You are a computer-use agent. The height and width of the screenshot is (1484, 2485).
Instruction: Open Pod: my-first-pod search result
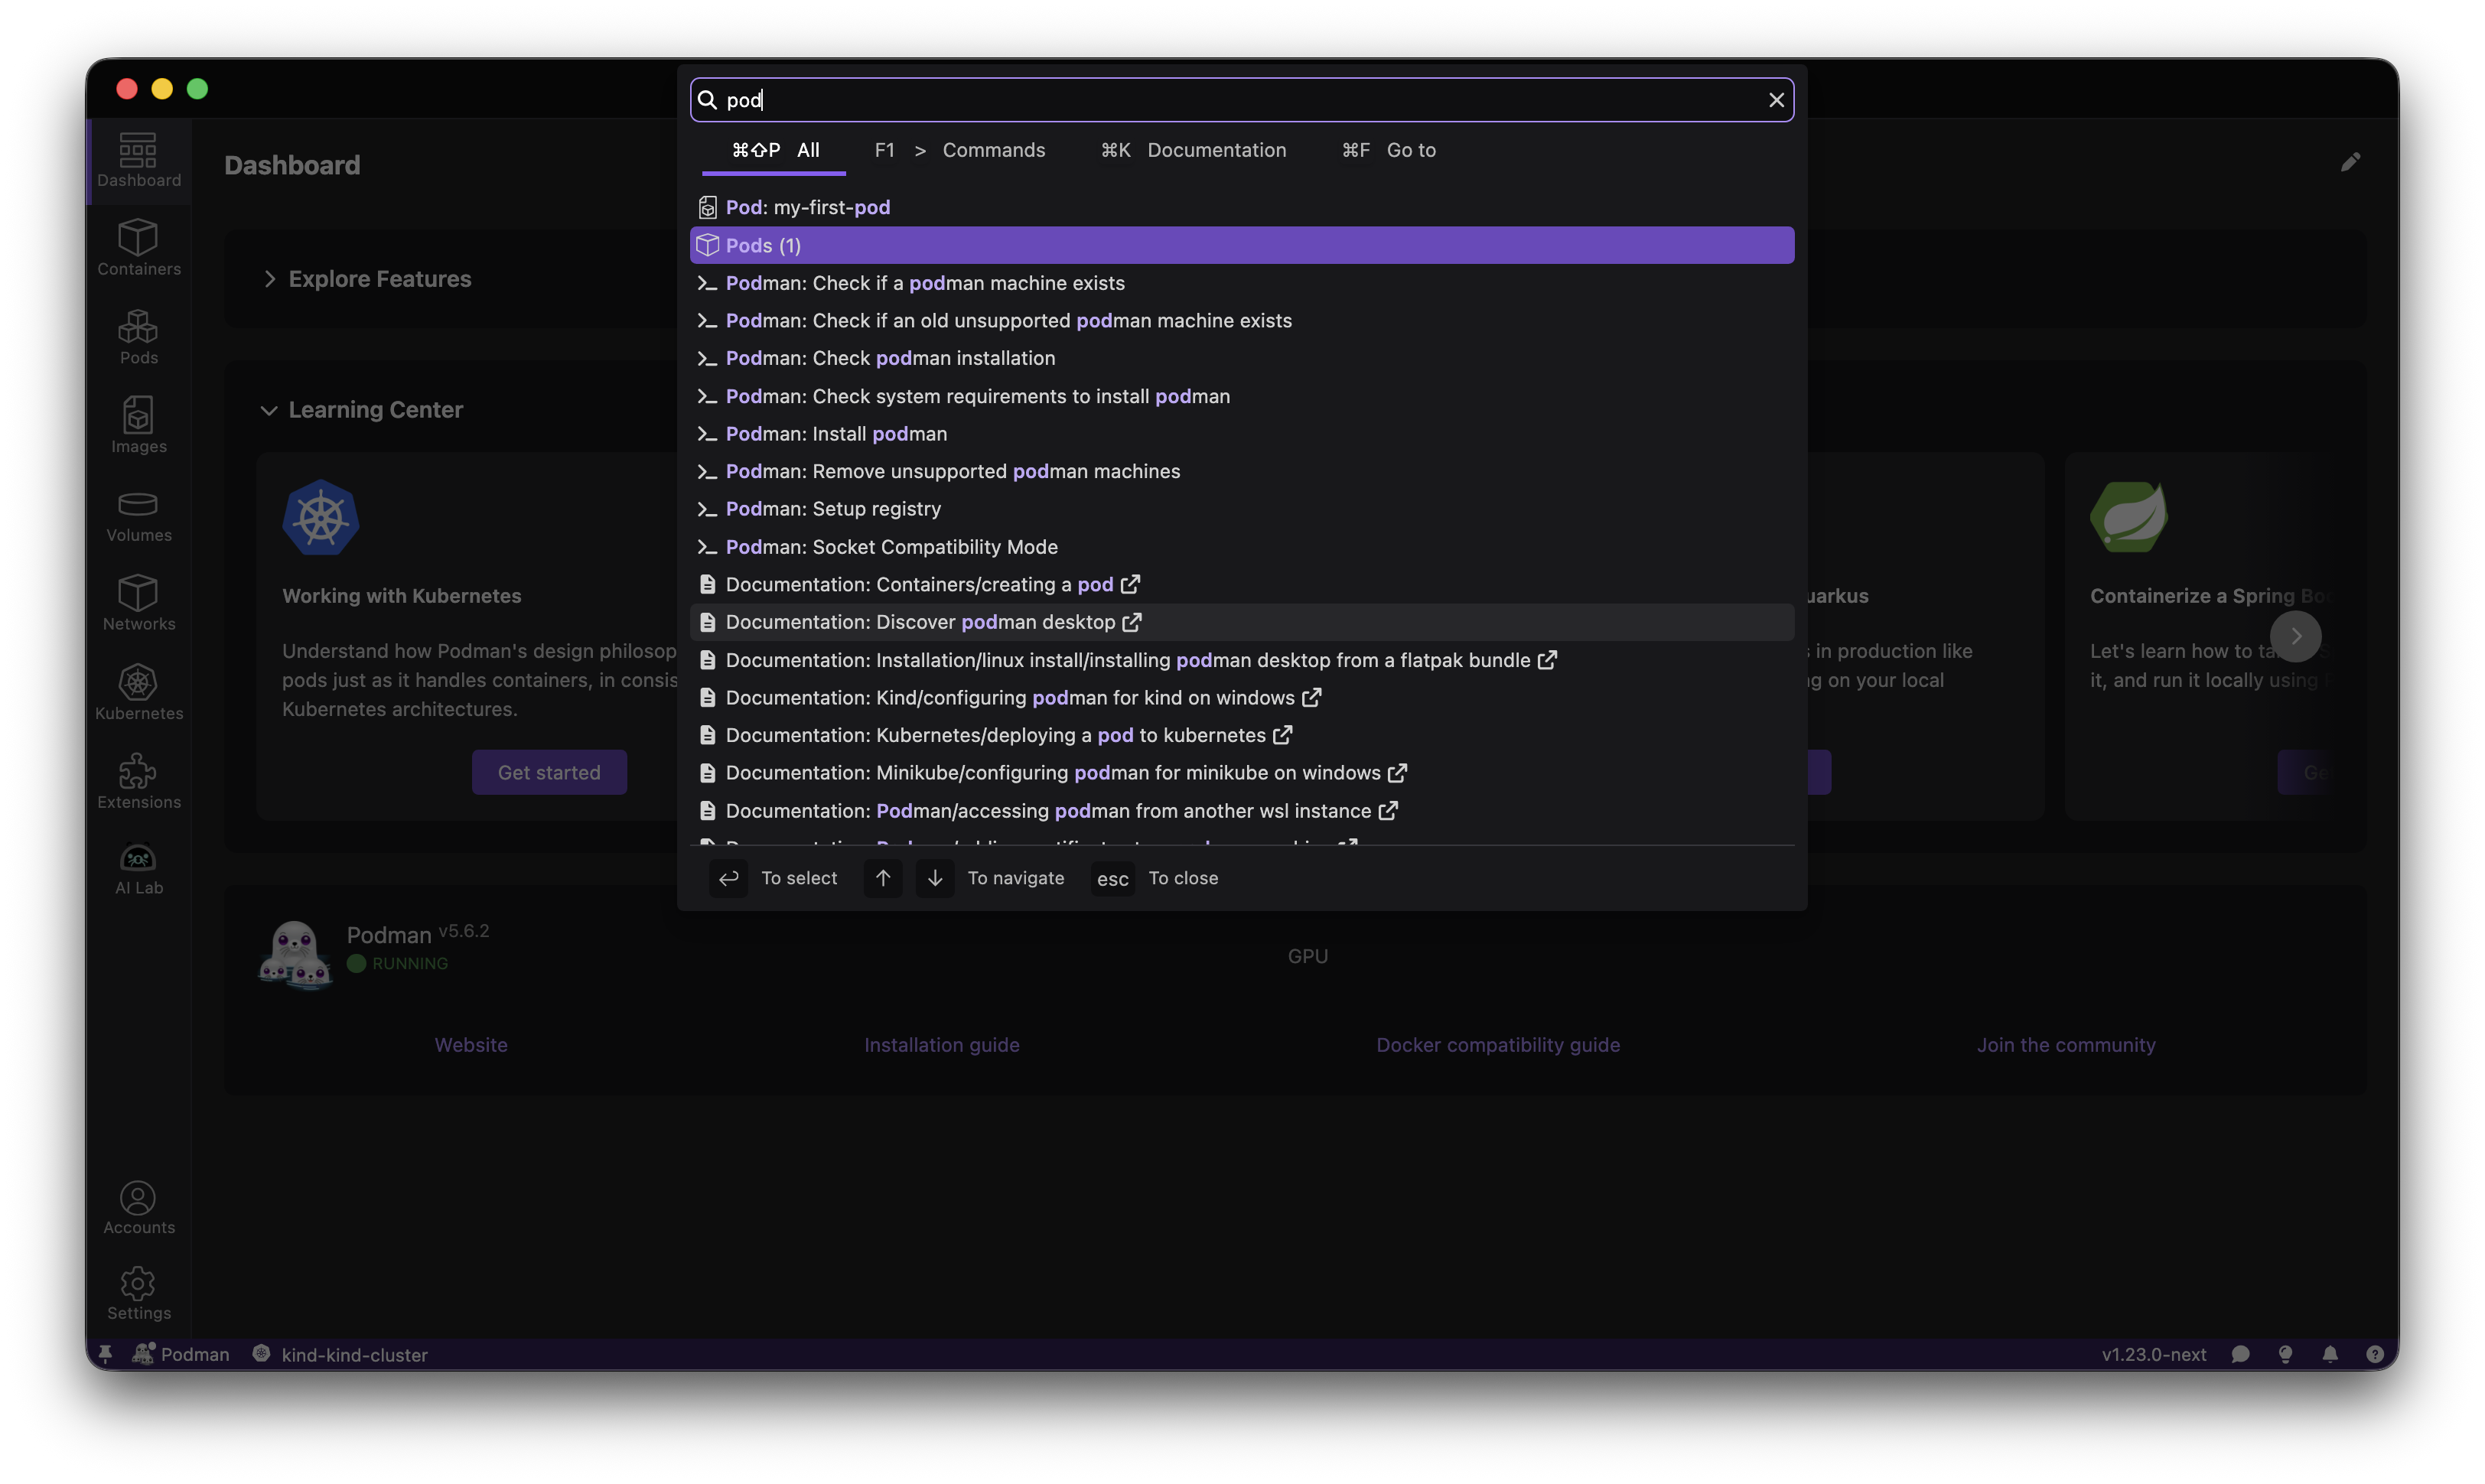pyautogui.click(x=807, y=207)
